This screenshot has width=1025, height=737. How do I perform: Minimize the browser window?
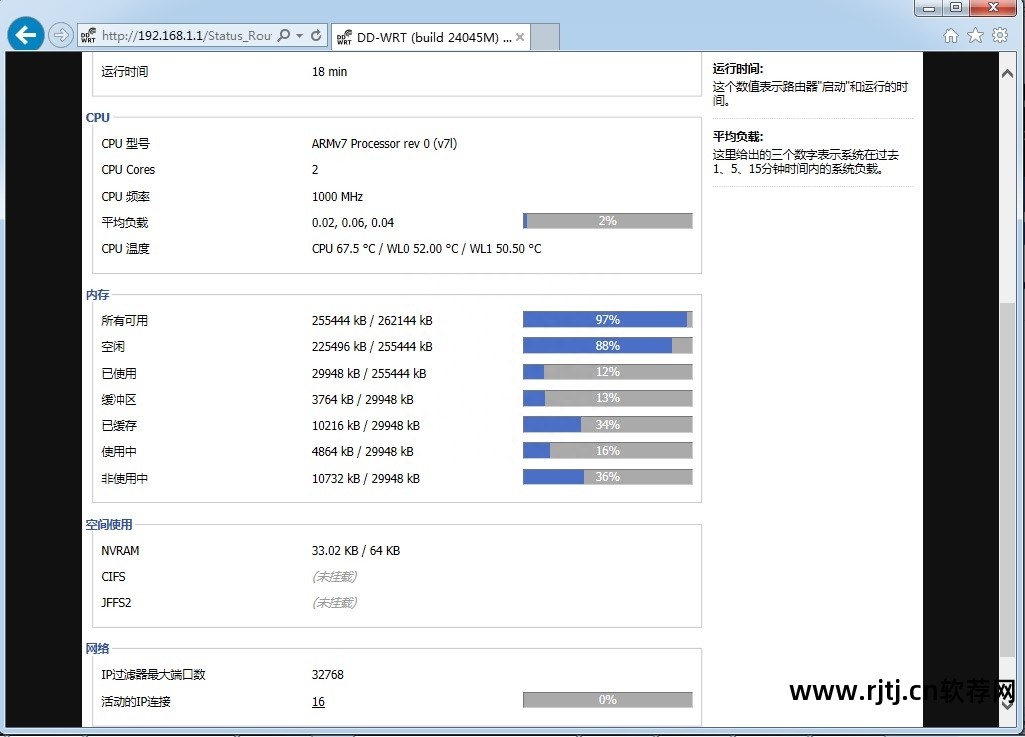929,8
